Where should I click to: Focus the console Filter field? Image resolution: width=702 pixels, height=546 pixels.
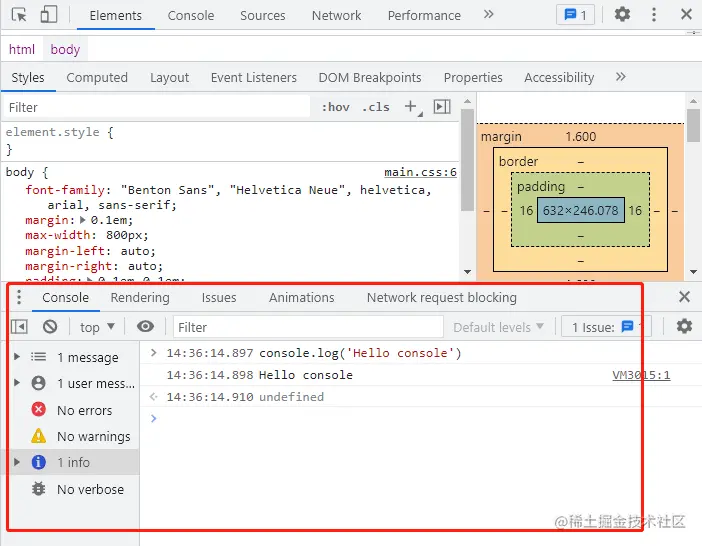tap(308, 327)
